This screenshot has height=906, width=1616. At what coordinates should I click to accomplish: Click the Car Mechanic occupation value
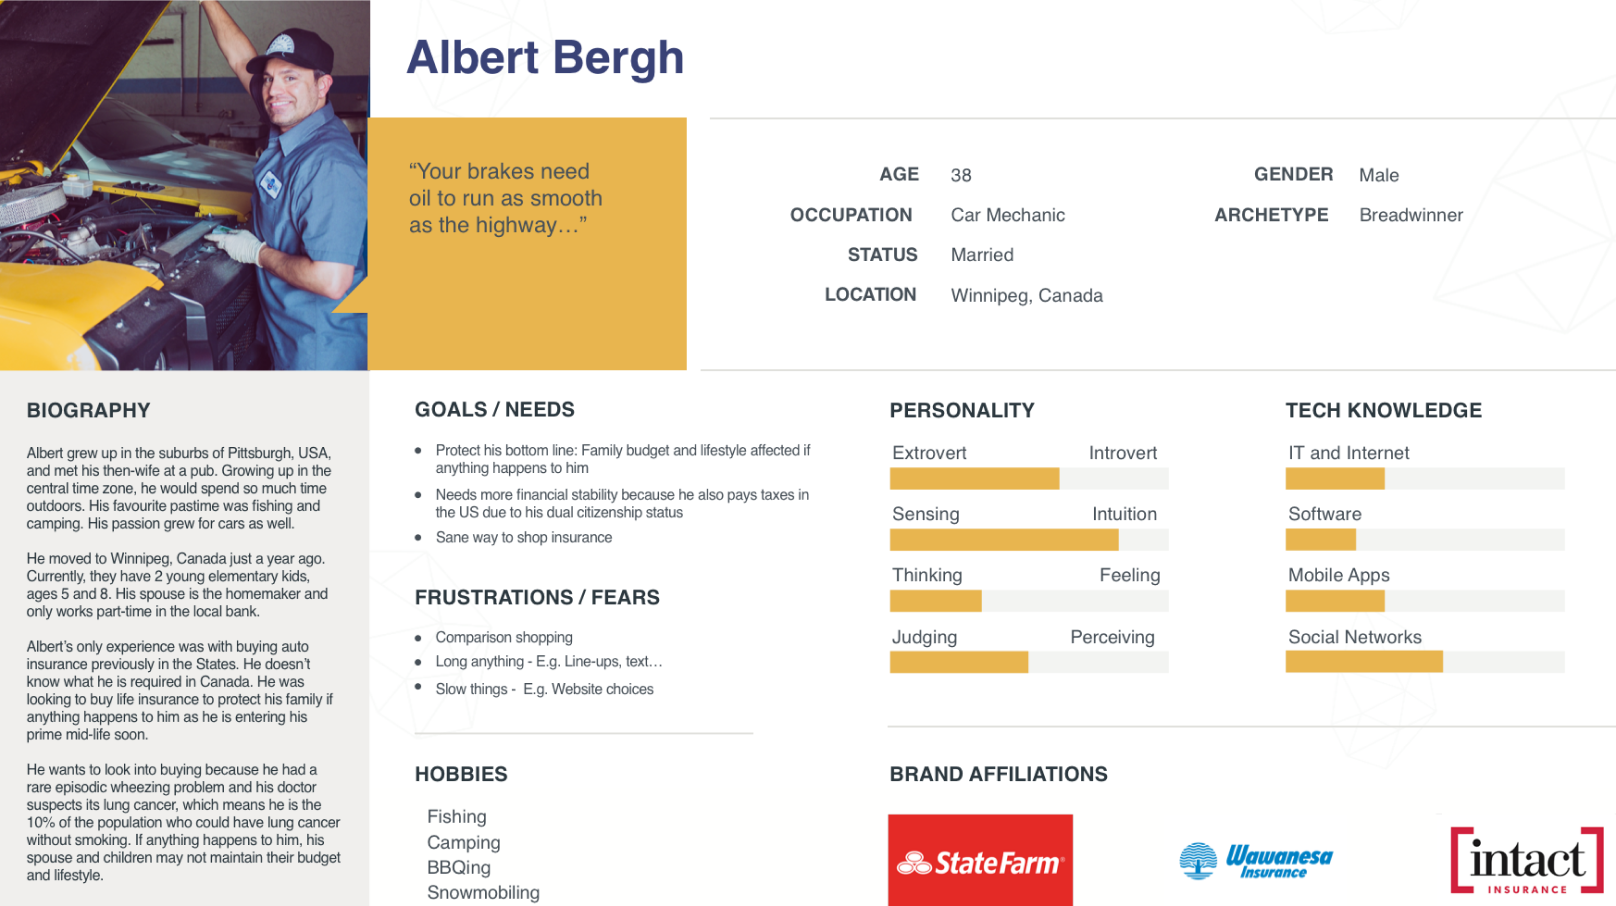(x=1008, y=215)
